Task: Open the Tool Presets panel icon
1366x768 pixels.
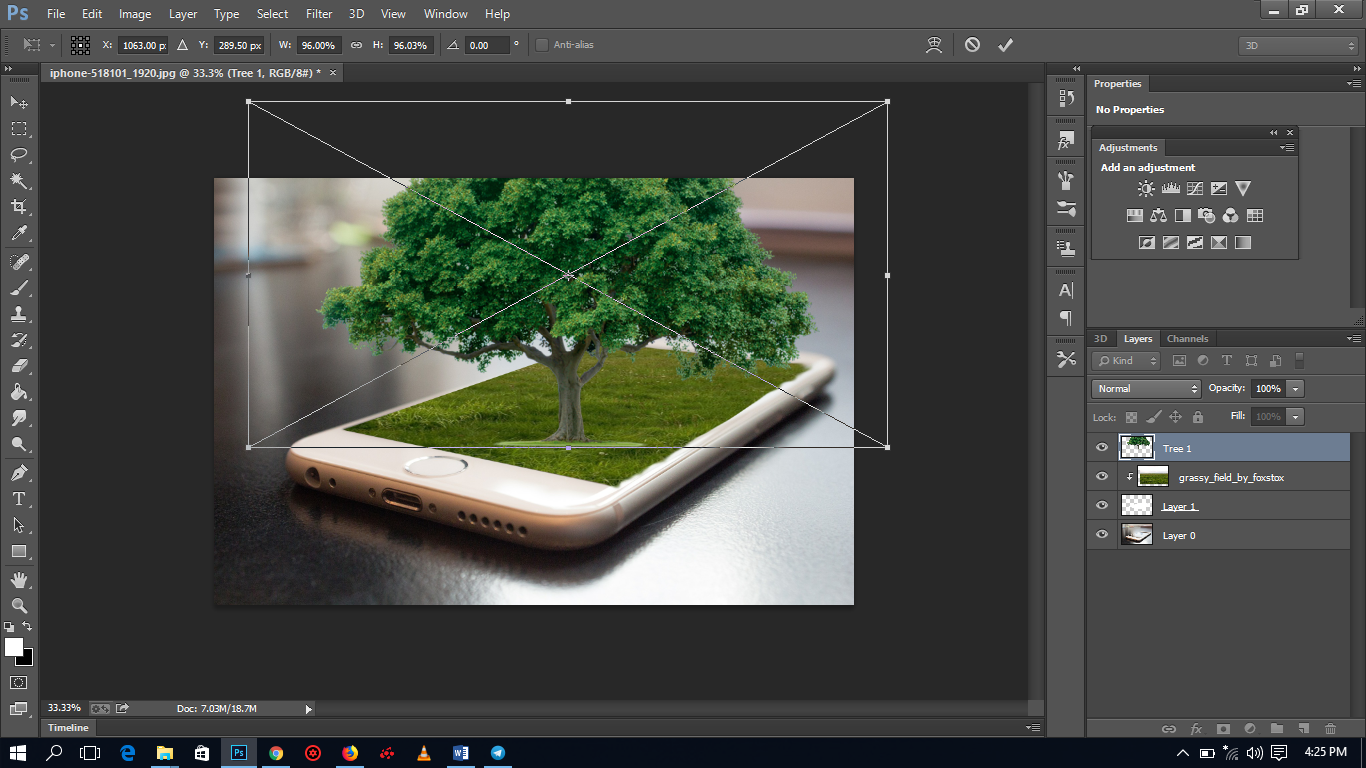Action: [x=1066, y=359]
